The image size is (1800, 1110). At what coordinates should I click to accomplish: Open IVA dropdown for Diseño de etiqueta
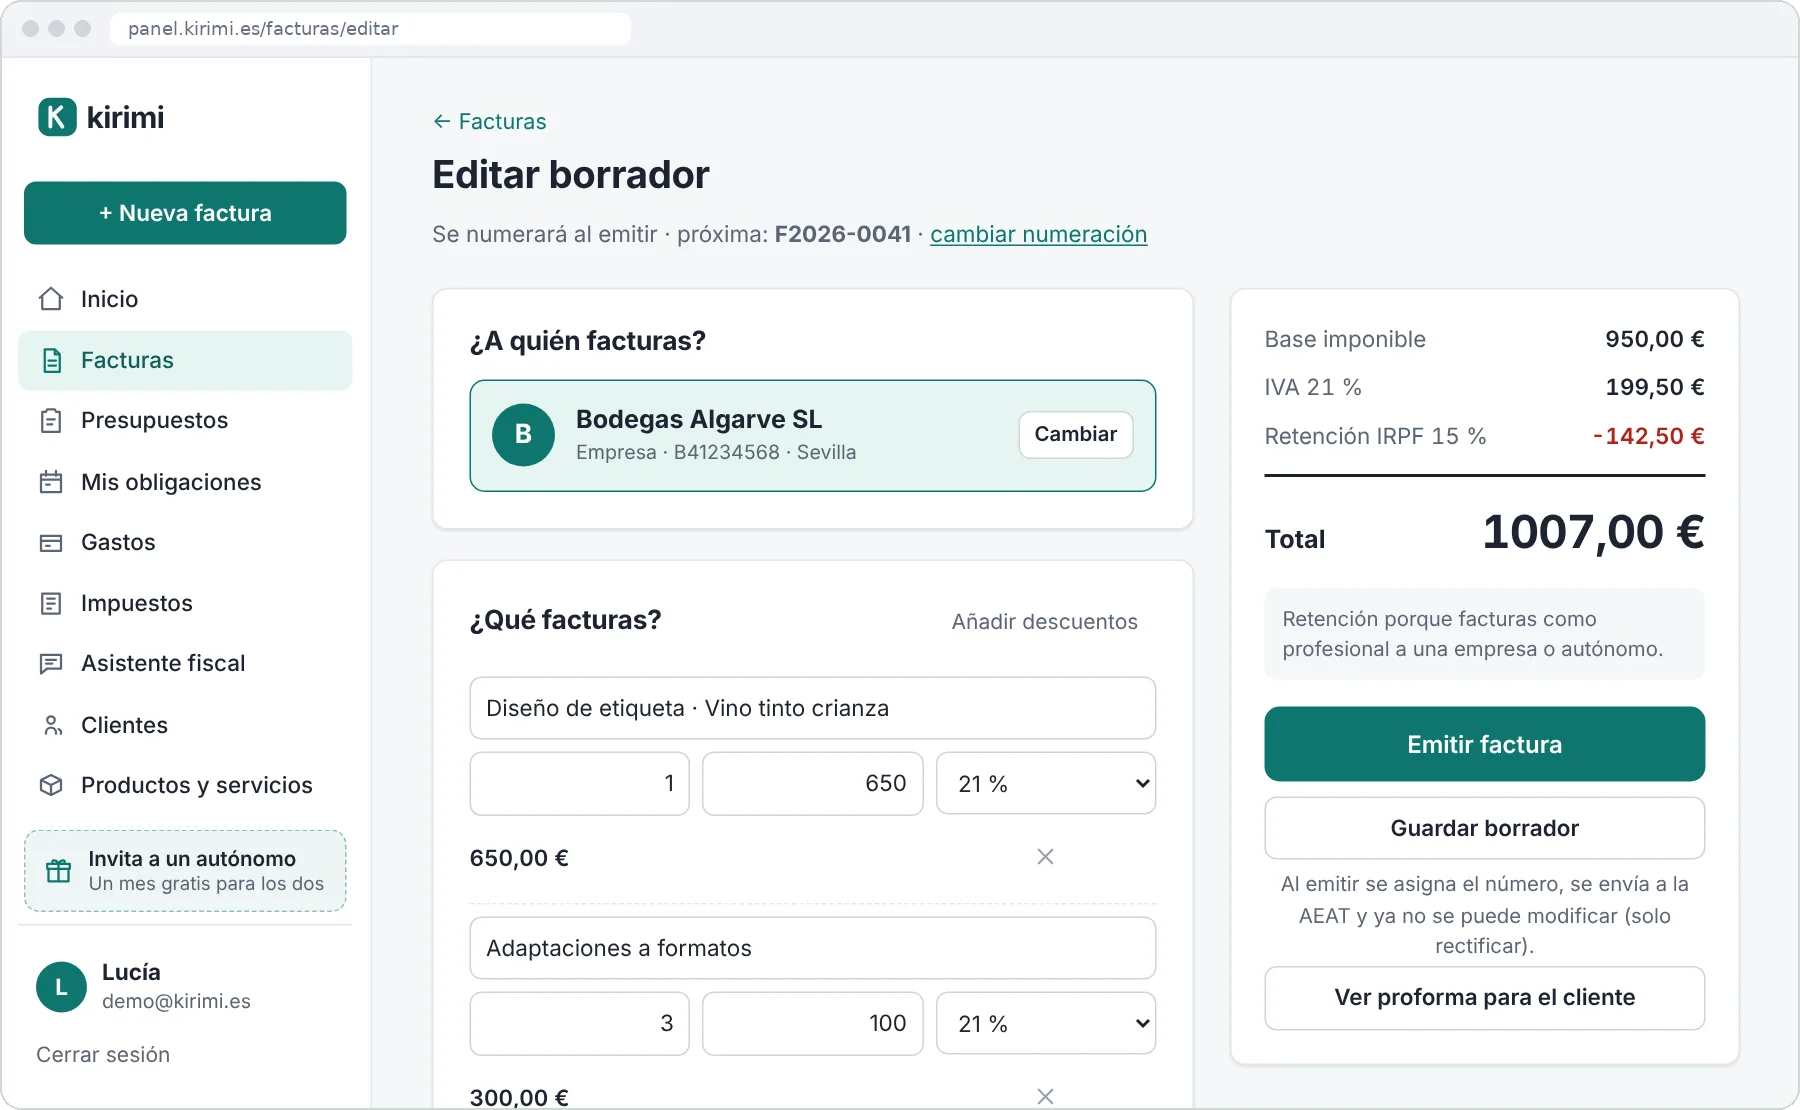pos(1046,784)
